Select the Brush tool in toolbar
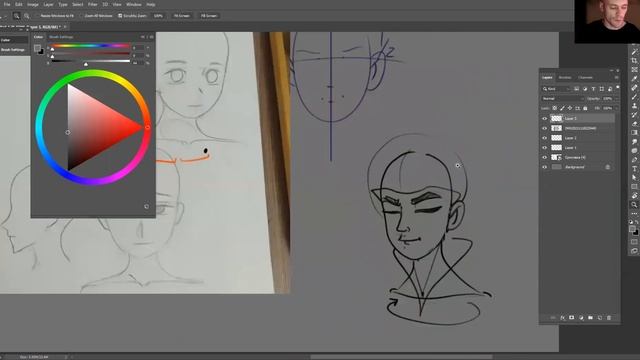The height and width of the screenshot is (360, 640). (x=634, y=97)
